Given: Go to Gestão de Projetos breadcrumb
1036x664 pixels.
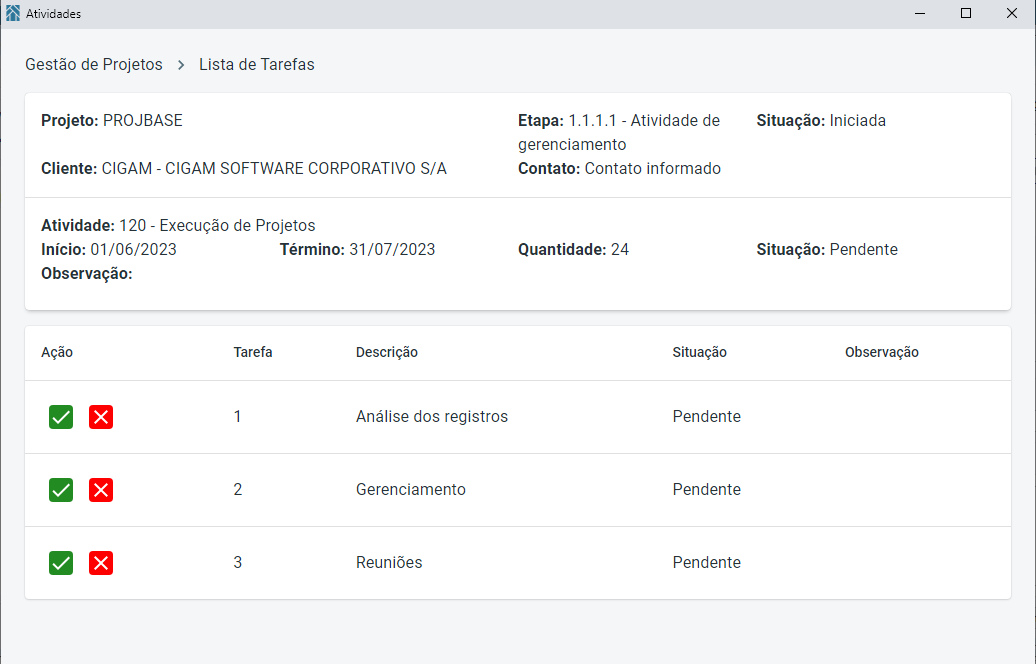Looking at the screenshot, I should pos(94,64).
